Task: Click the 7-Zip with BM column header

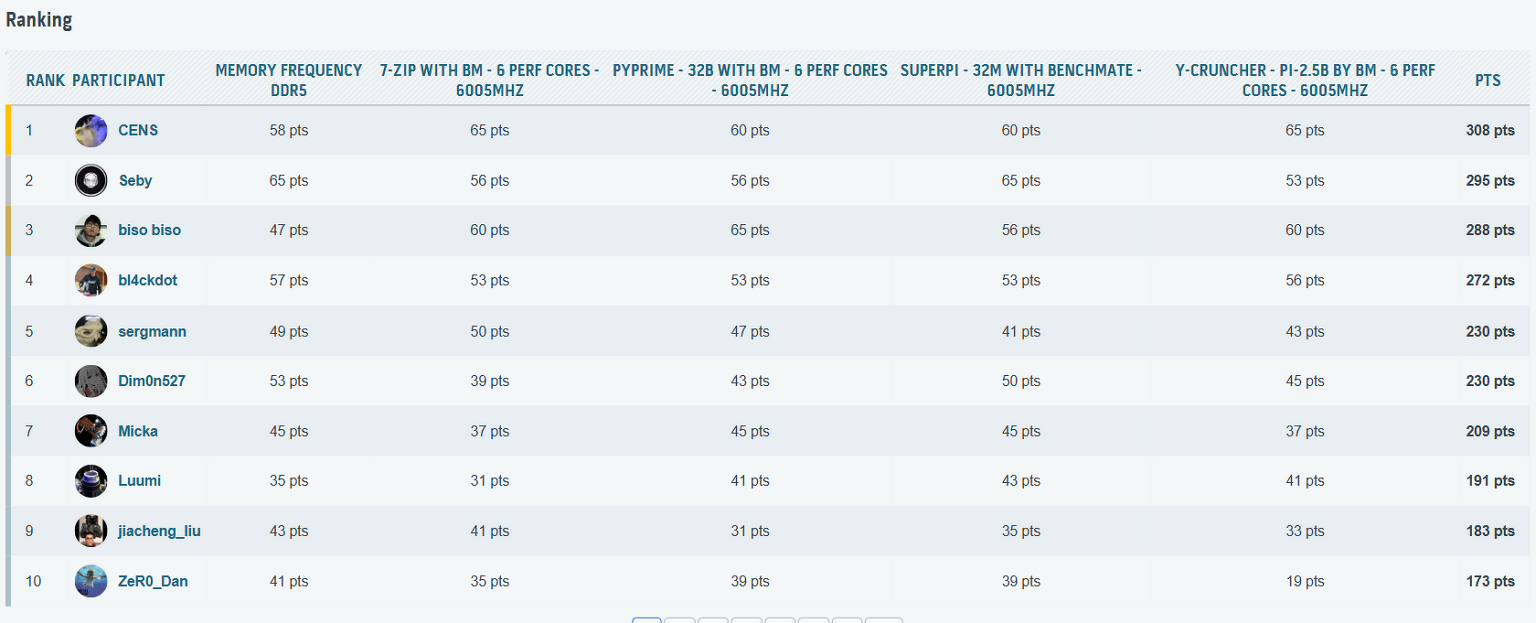Action: [x=489, y=80]
